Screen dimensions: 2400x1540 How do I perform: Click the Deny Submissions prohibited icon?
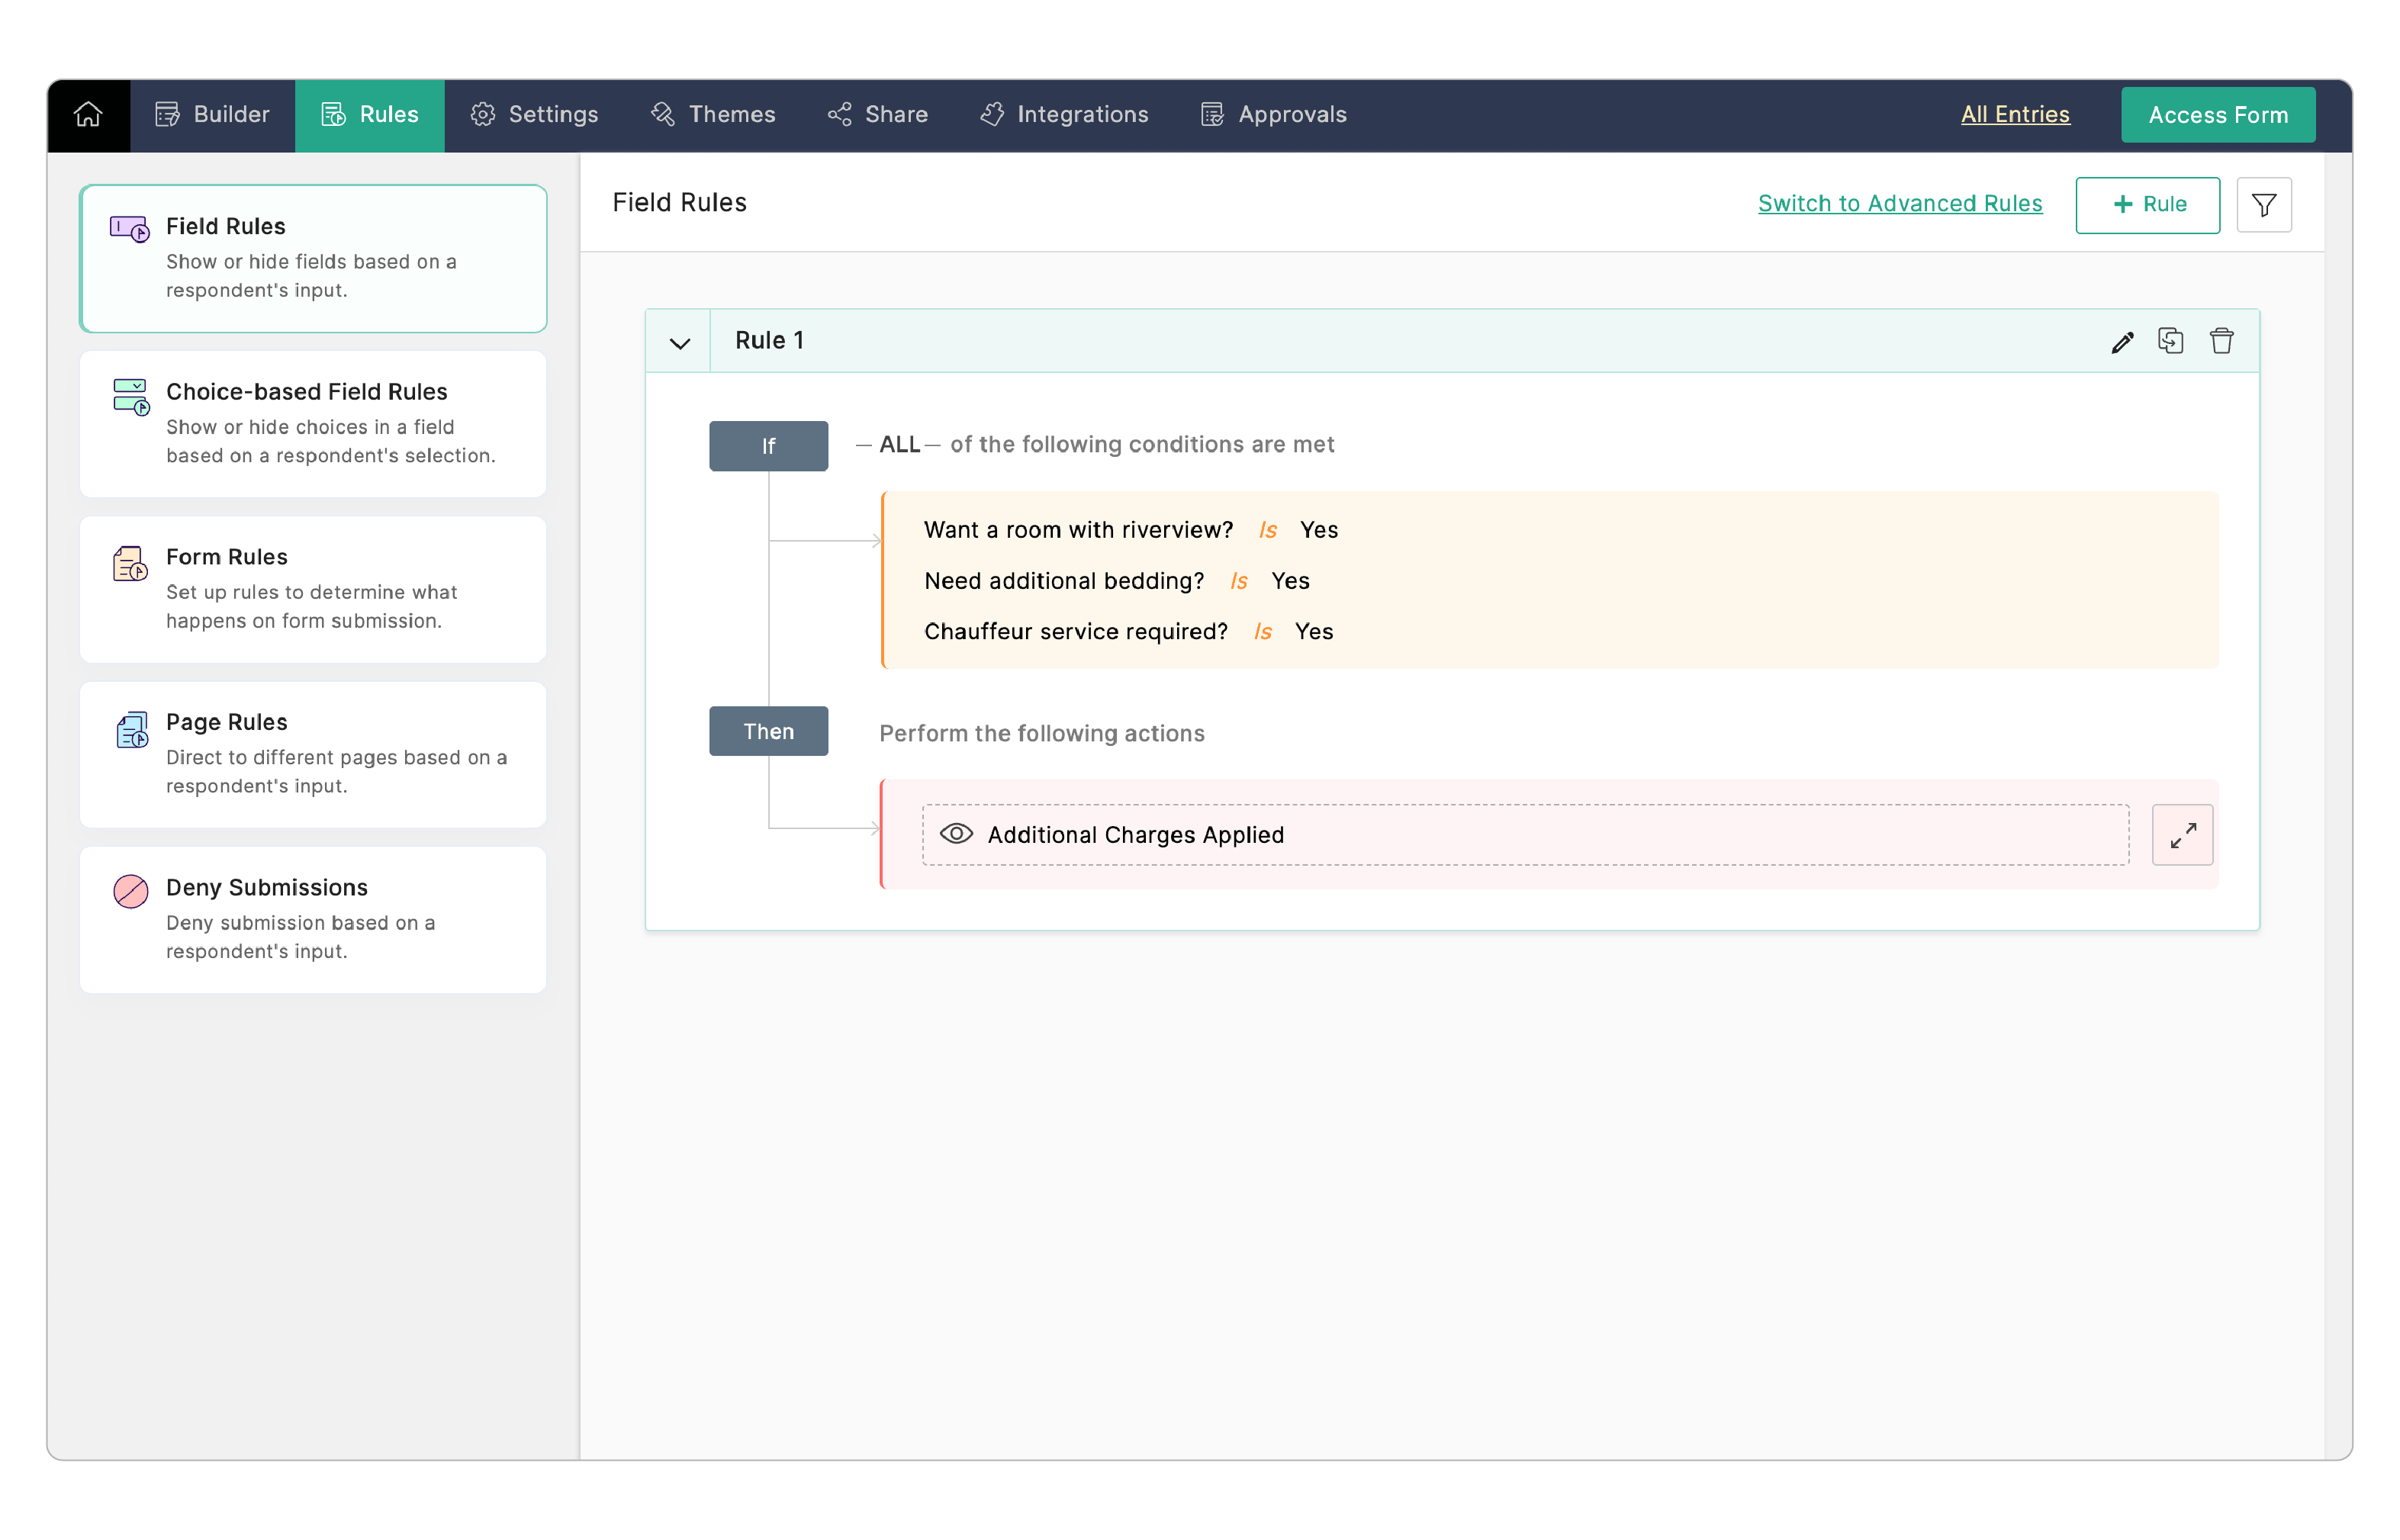click(131, 891)
